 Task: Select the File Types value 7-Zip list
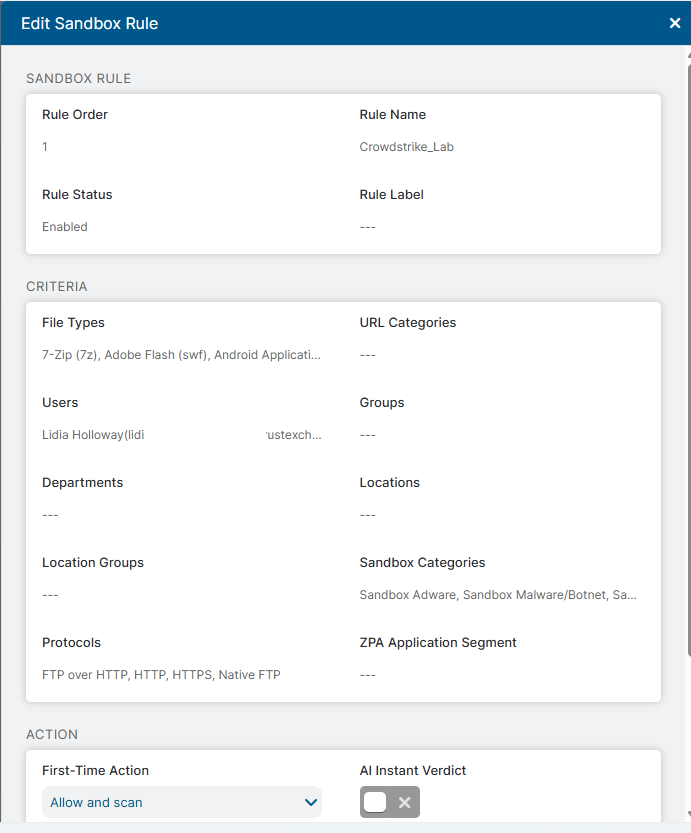181,355
